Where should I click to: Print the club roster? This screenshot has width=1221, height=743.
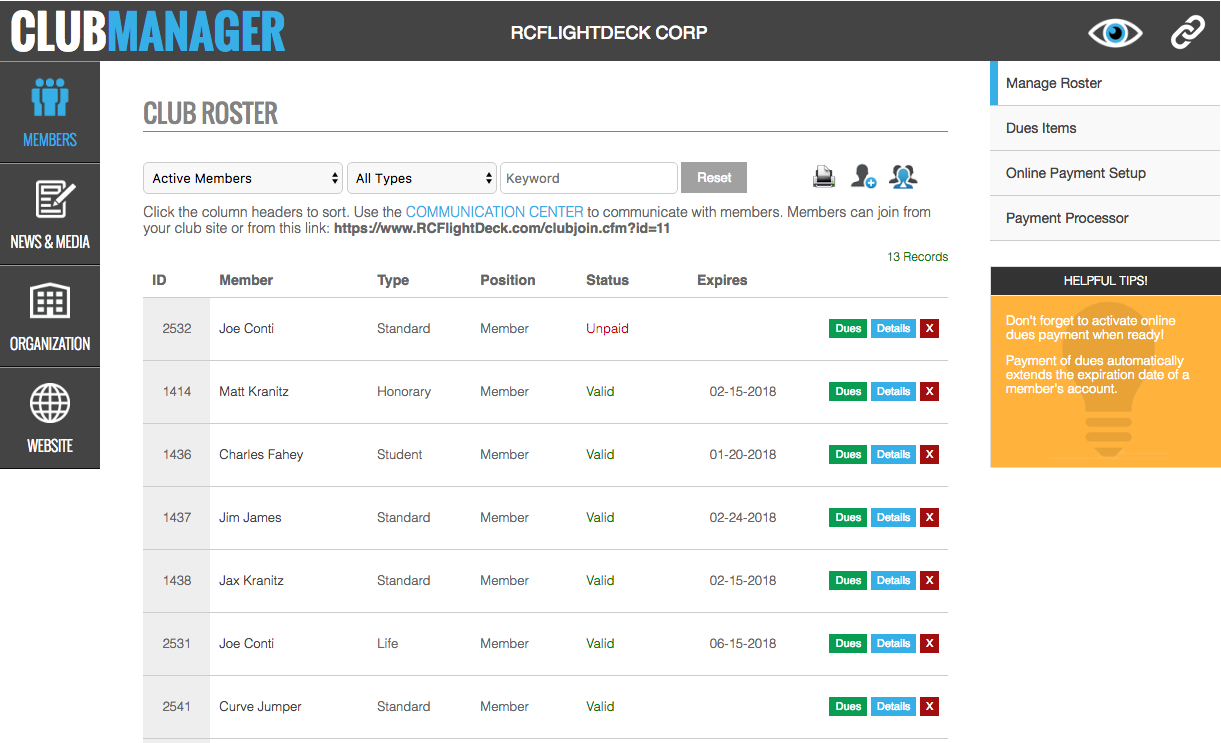(x=824, y=177)
